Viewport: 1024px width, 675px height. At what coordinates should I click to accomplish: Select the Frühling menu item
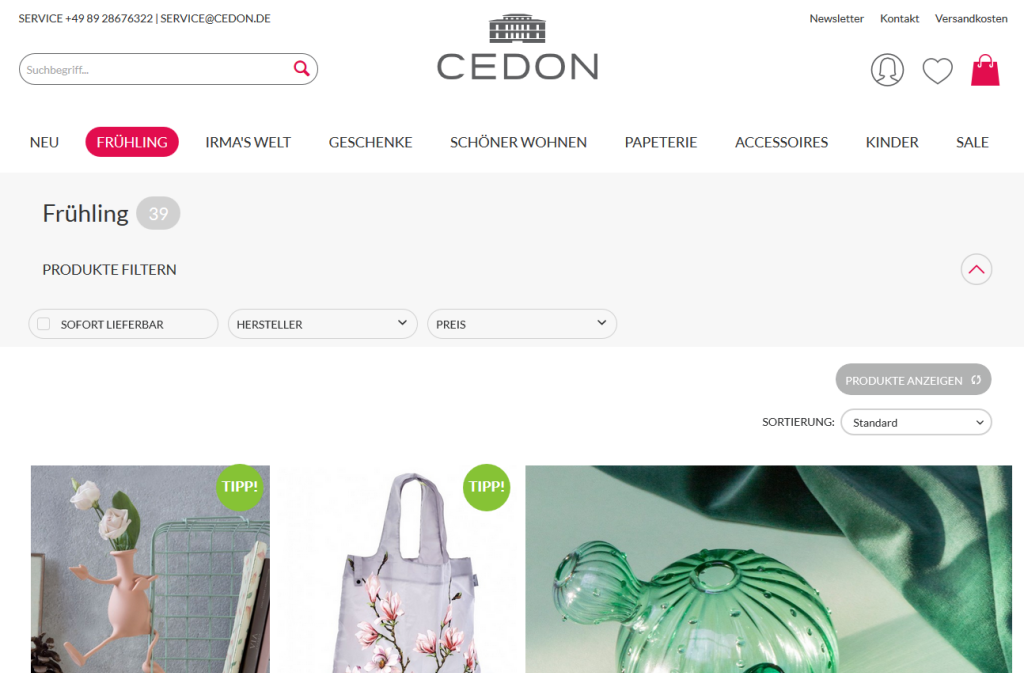pyautogui.click(x=132, y=142)
